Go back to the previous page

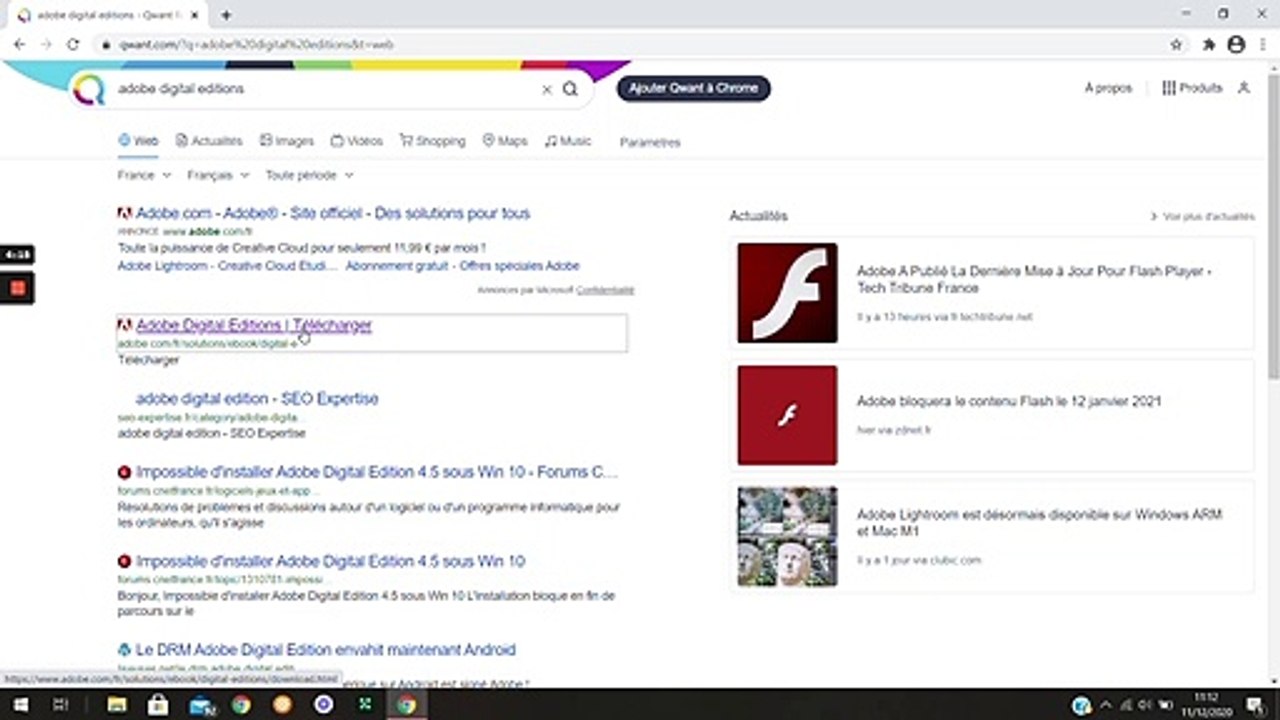[19, 44]
